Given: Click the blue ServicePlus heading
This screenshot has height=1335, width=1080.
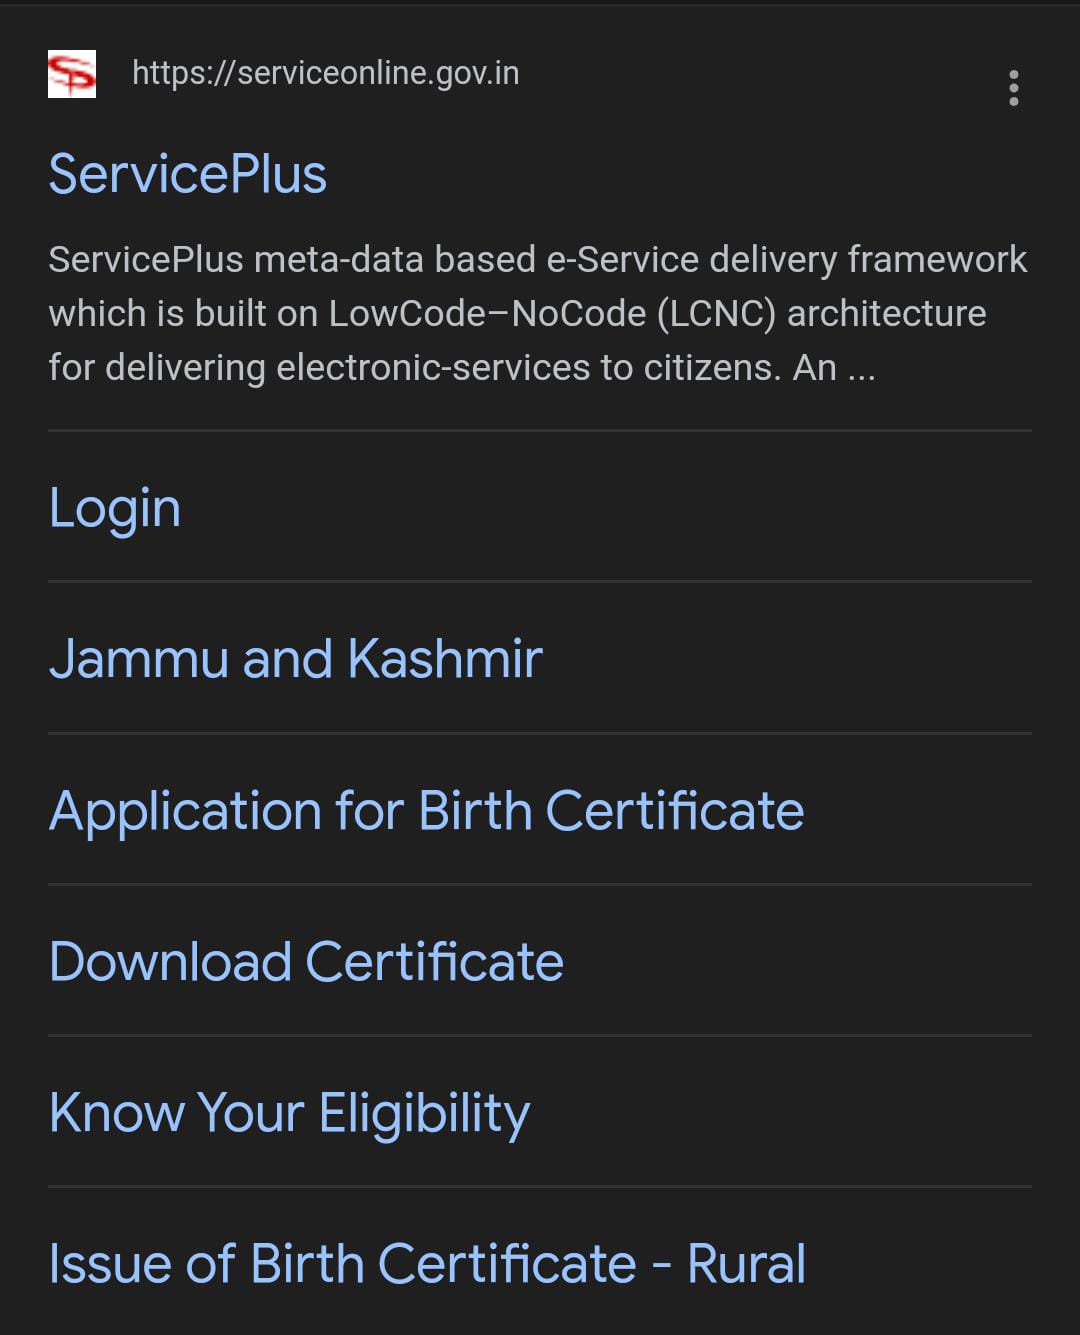Looking at the screenshot, I should coord(188,175).
